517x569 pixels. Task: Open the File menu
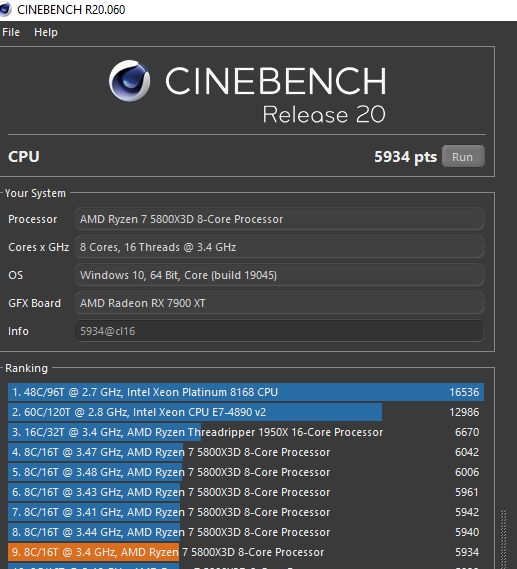[11, 32]
